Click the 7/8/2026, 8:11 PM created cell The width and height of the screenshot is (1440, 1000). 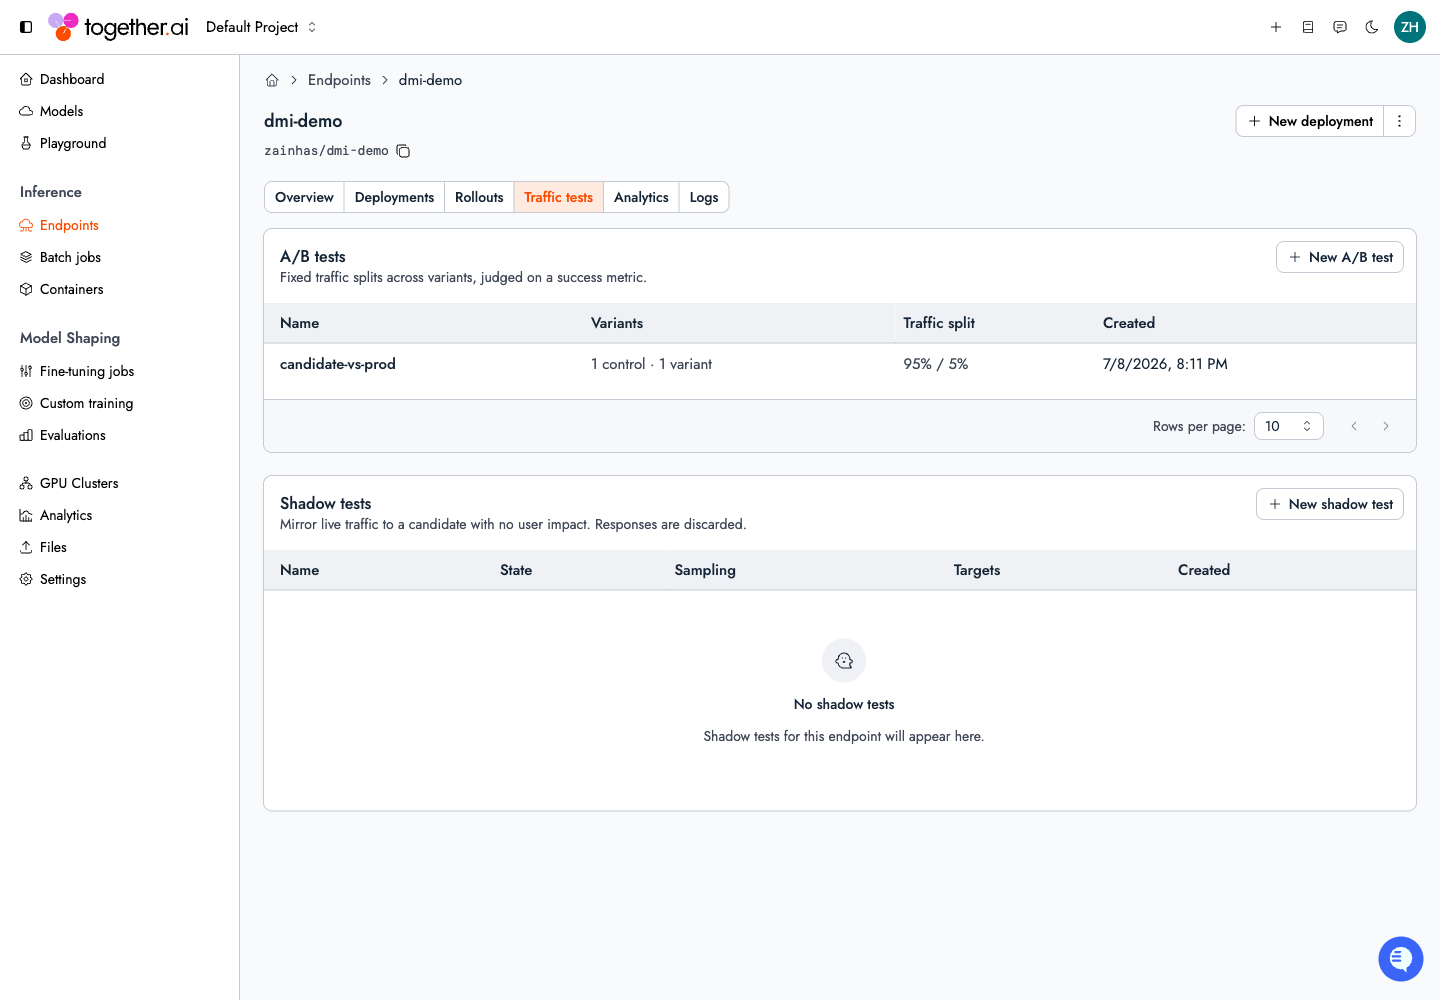[x=1165, y=364]
